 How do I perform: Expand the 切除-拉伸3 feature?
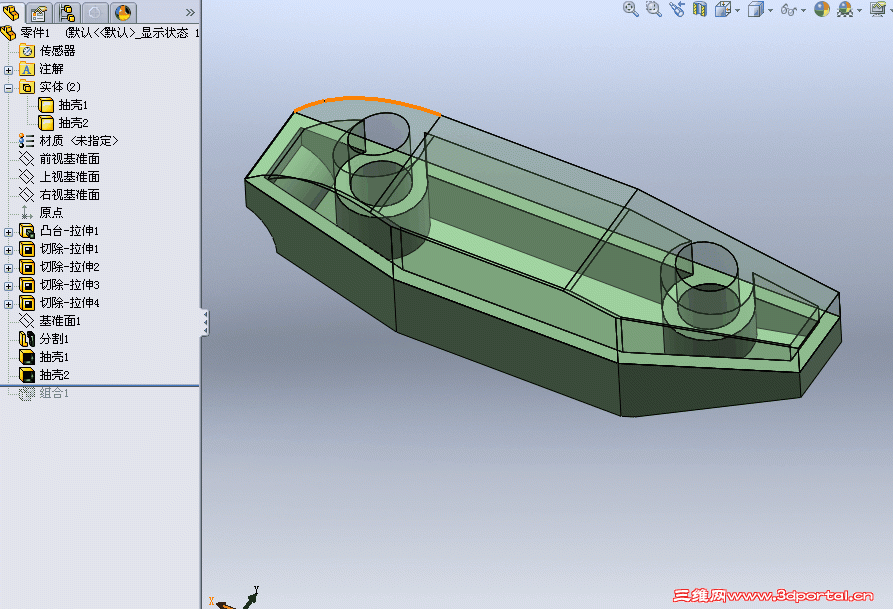click(x=9, y=286)
